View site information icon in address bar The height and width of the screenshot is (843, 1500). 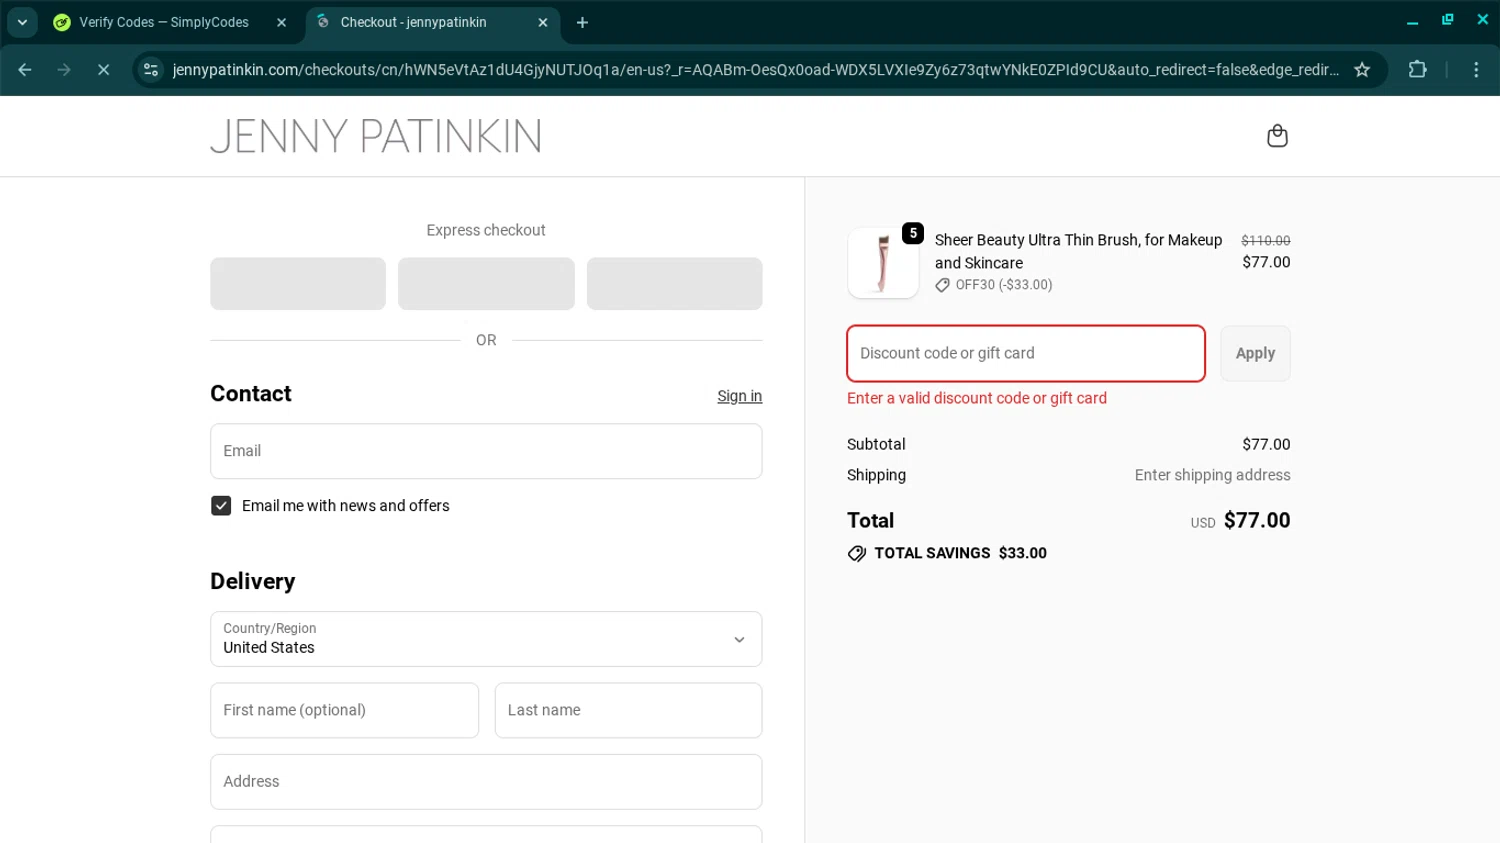click(x=151, y=70)
